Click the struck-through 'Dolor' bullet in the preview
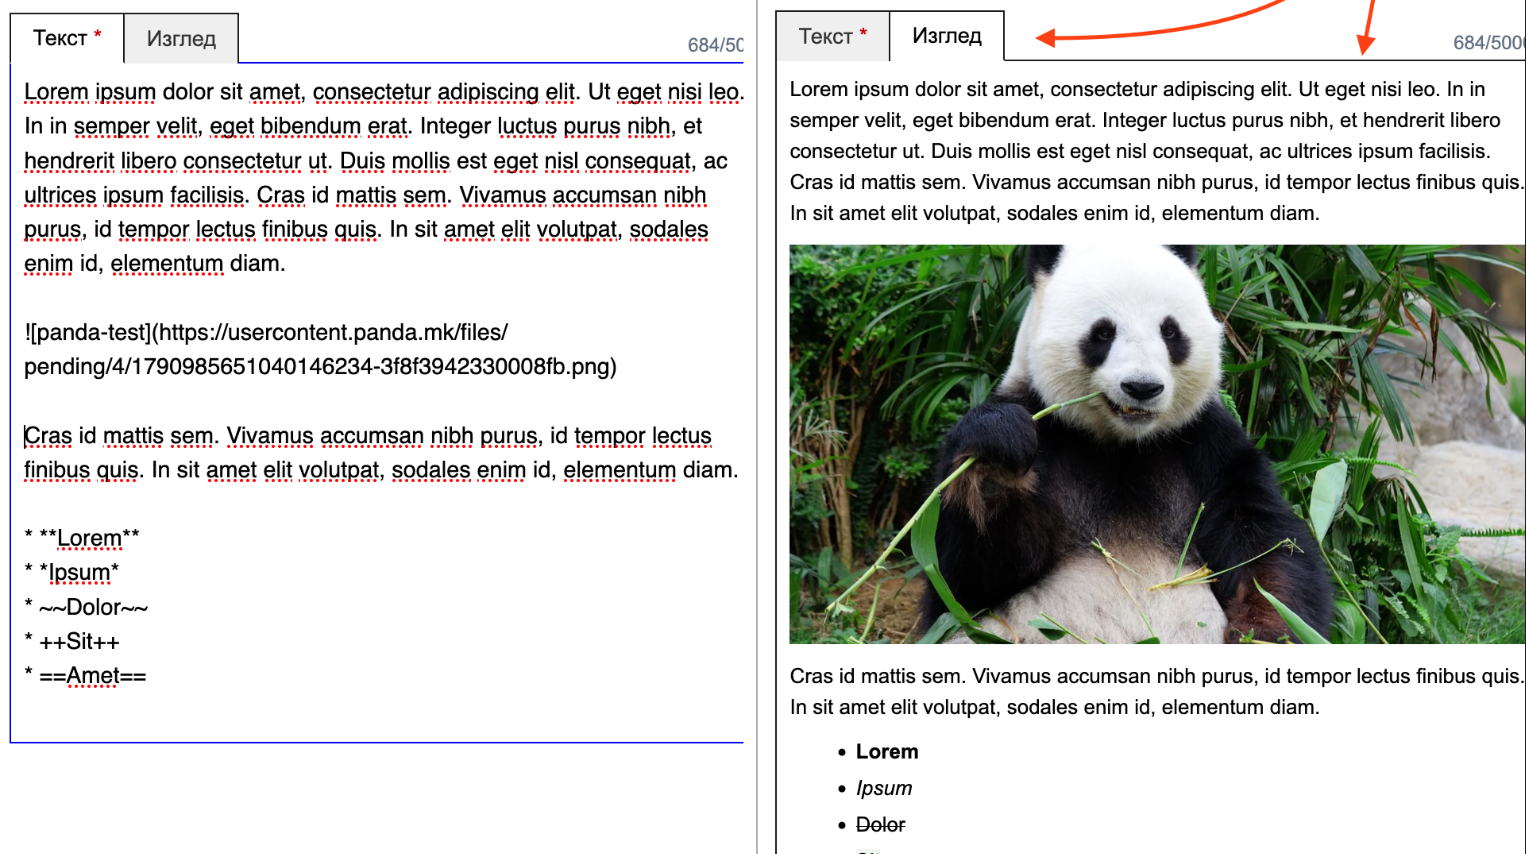This screenshot has height=854, width=1526. pos(881,825)
